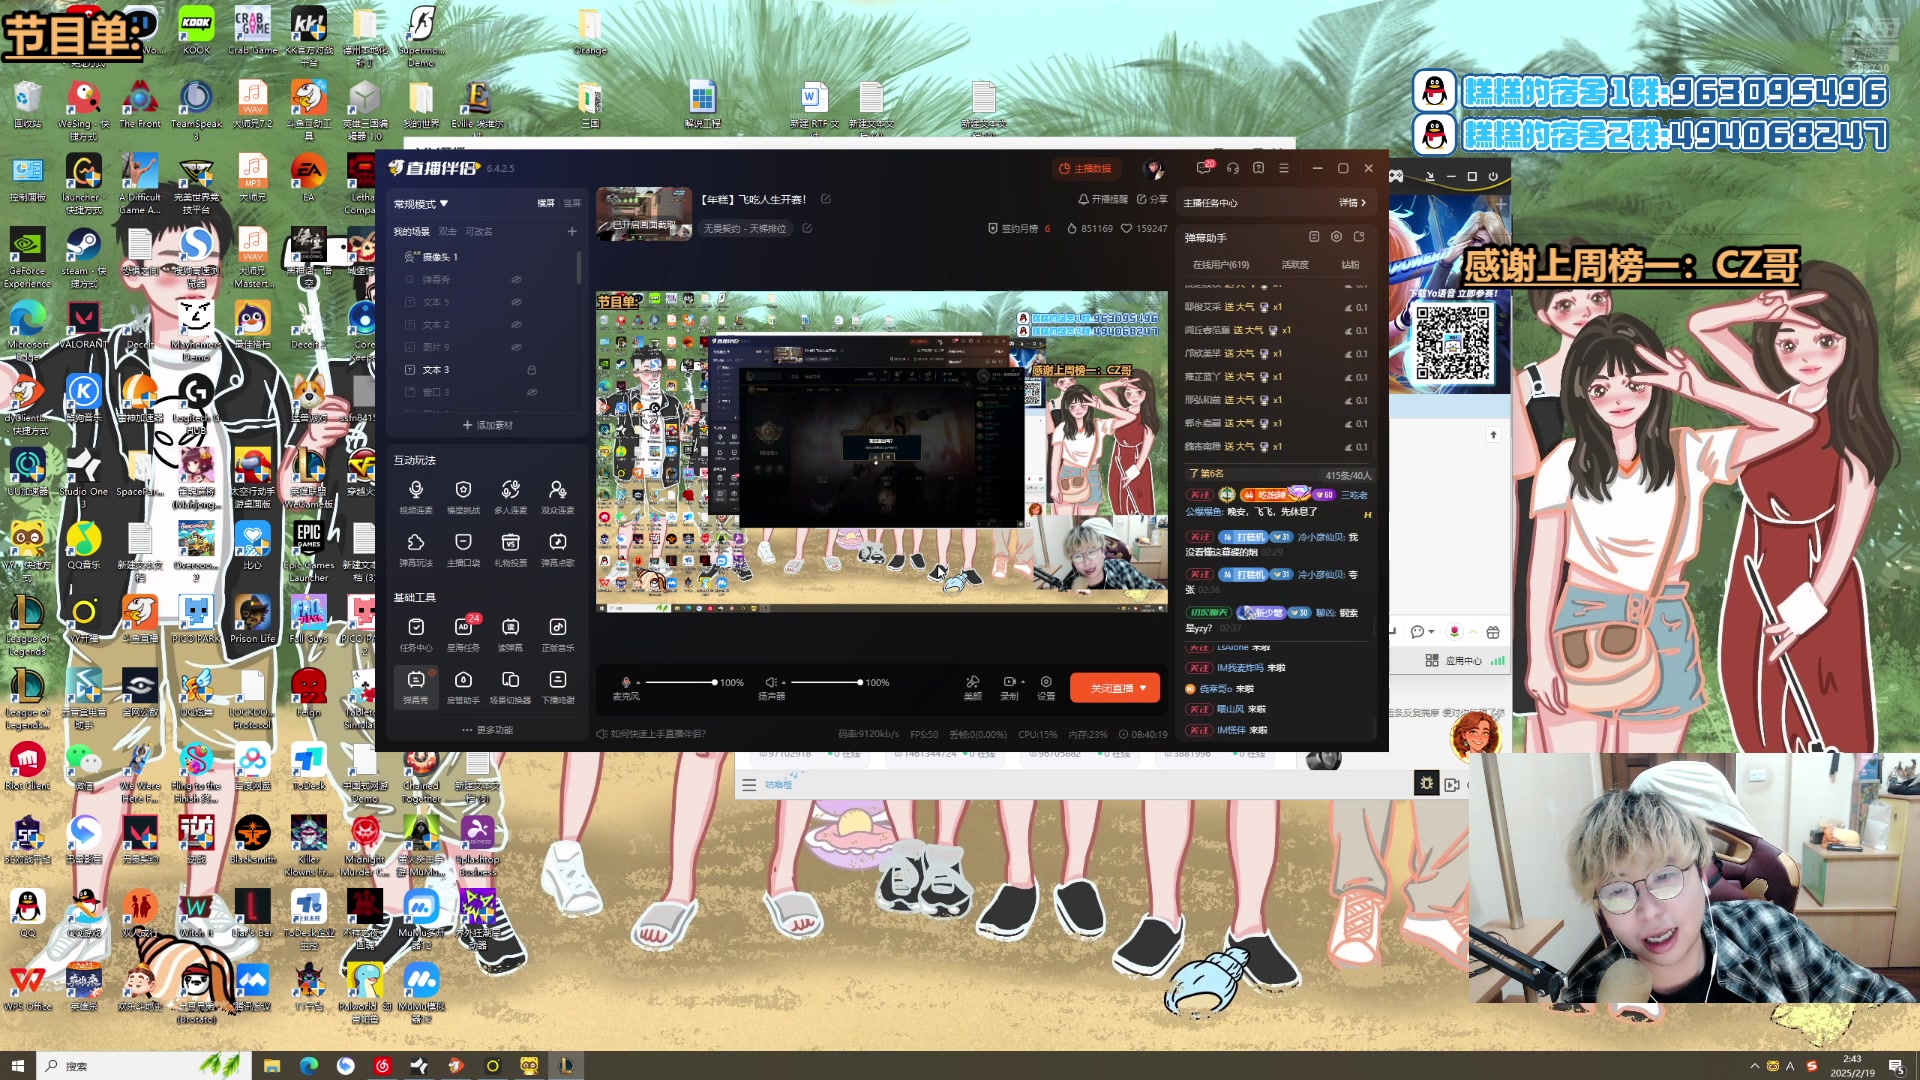The height and width of the screenshot is (1080, 1920).
Task: Open 弹幕玩法 danmaku games
Action: [416, 549]
